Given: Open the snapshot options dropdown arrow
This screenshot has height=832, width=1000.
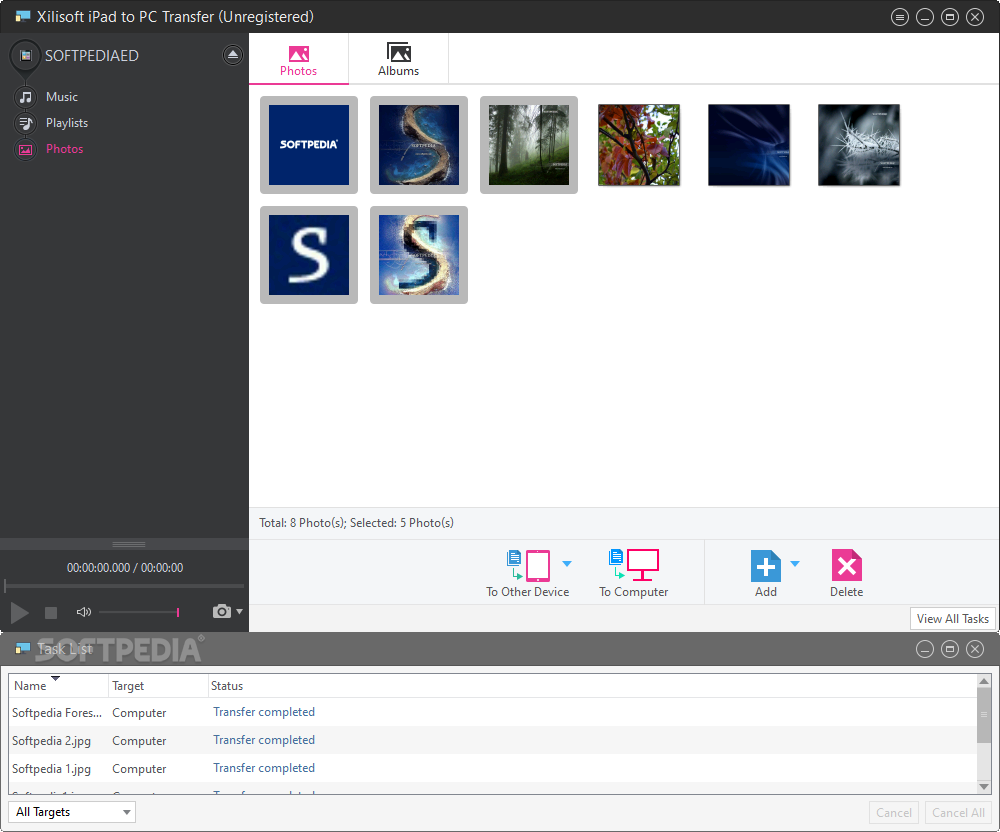Looking at the screenshot, I should pyautogui.click(x=239, y=611).
